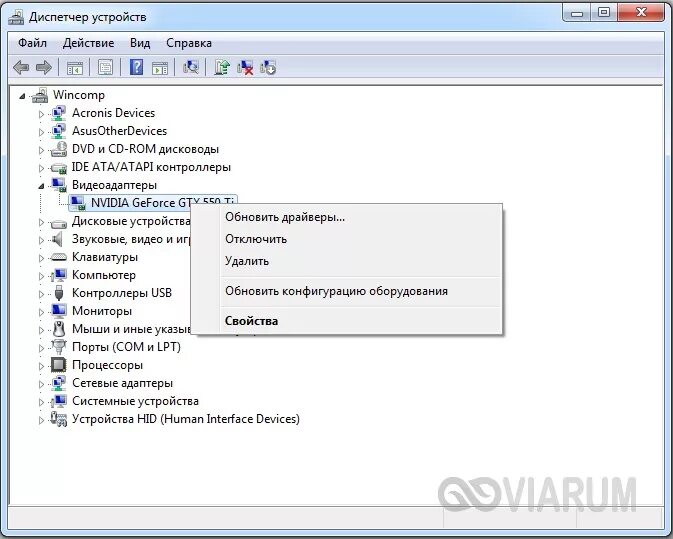Choose Удалить in the context menu
The height and width of the screenshot is (539, 673).
(x=247, y=261)
